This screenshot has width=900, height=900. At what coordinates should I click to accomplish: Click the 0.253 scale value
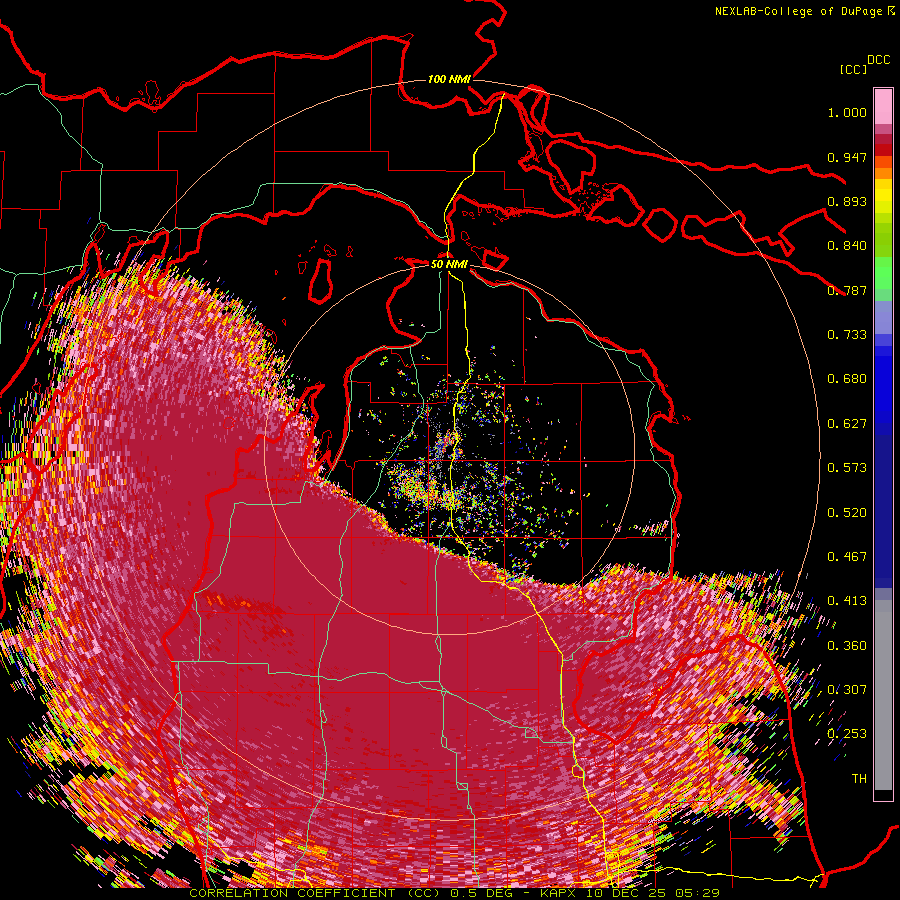[847, 734]
